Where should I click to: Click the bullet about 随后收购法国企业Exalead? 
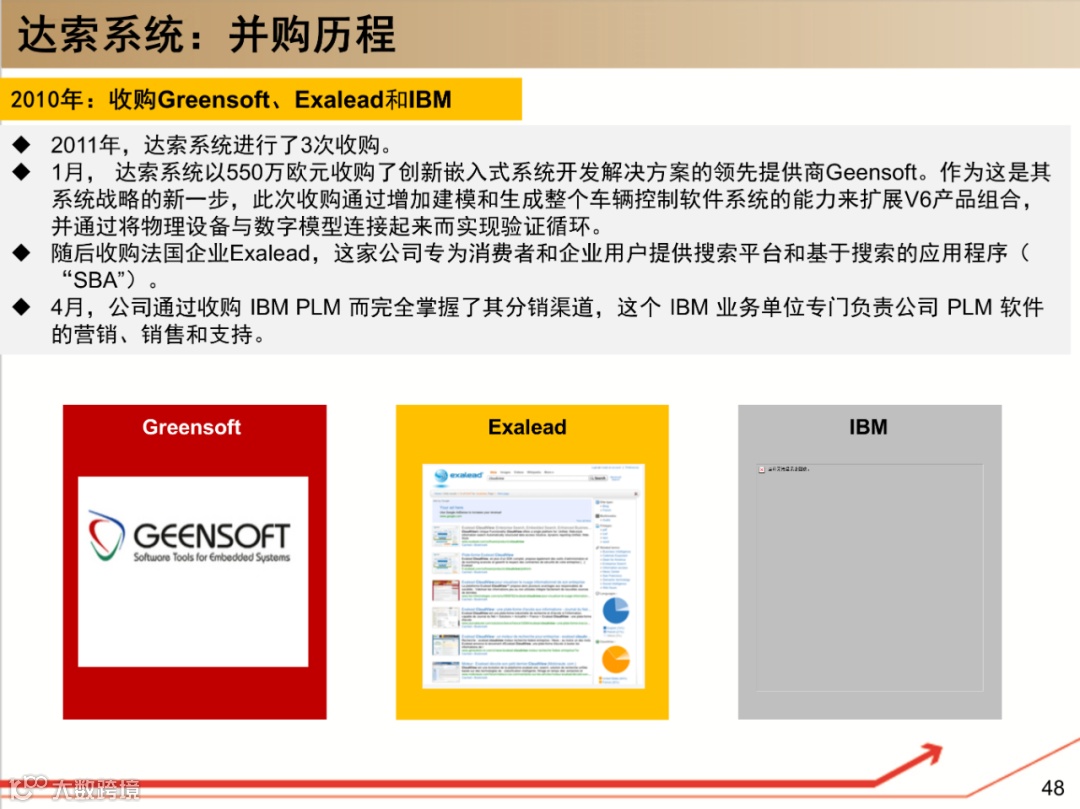pyautogui.click(x=541, y=266)
